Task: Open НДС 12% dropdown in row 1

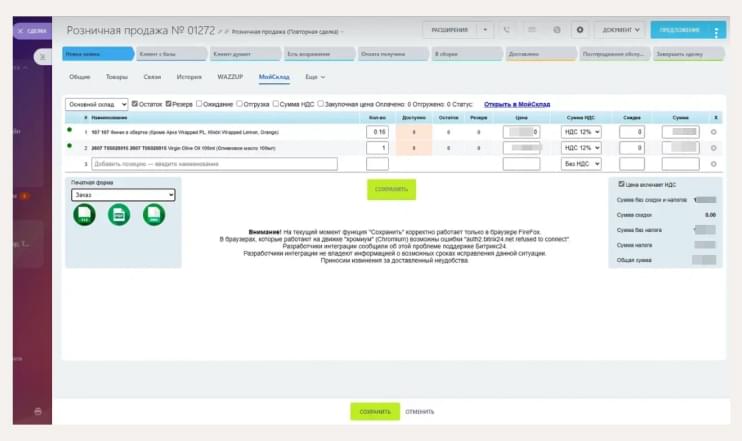Action: coord(581,132)
